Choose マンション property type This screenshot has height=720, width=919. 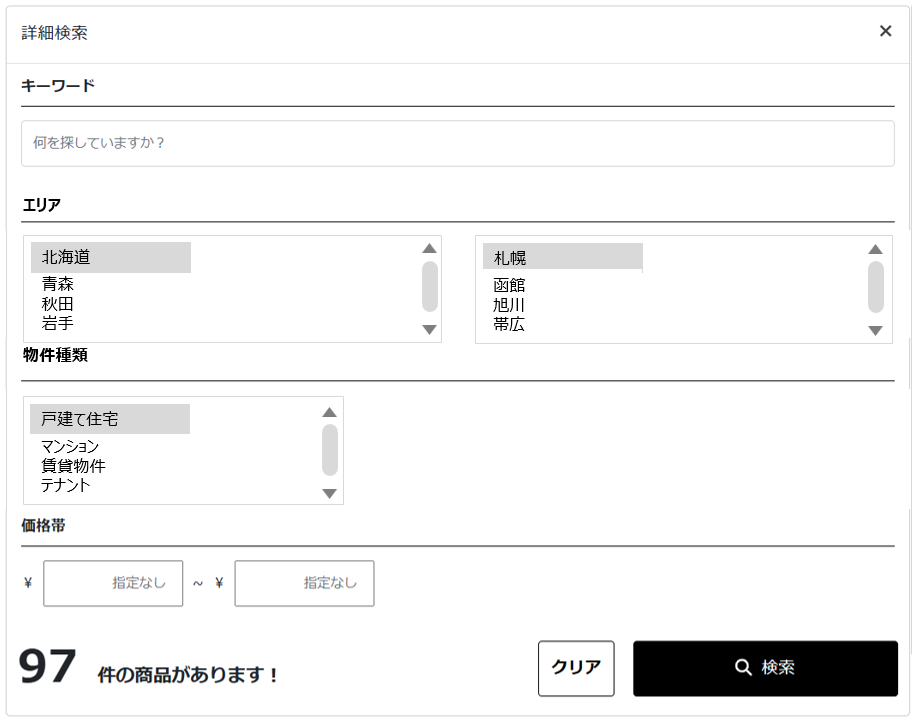[71, 447]
